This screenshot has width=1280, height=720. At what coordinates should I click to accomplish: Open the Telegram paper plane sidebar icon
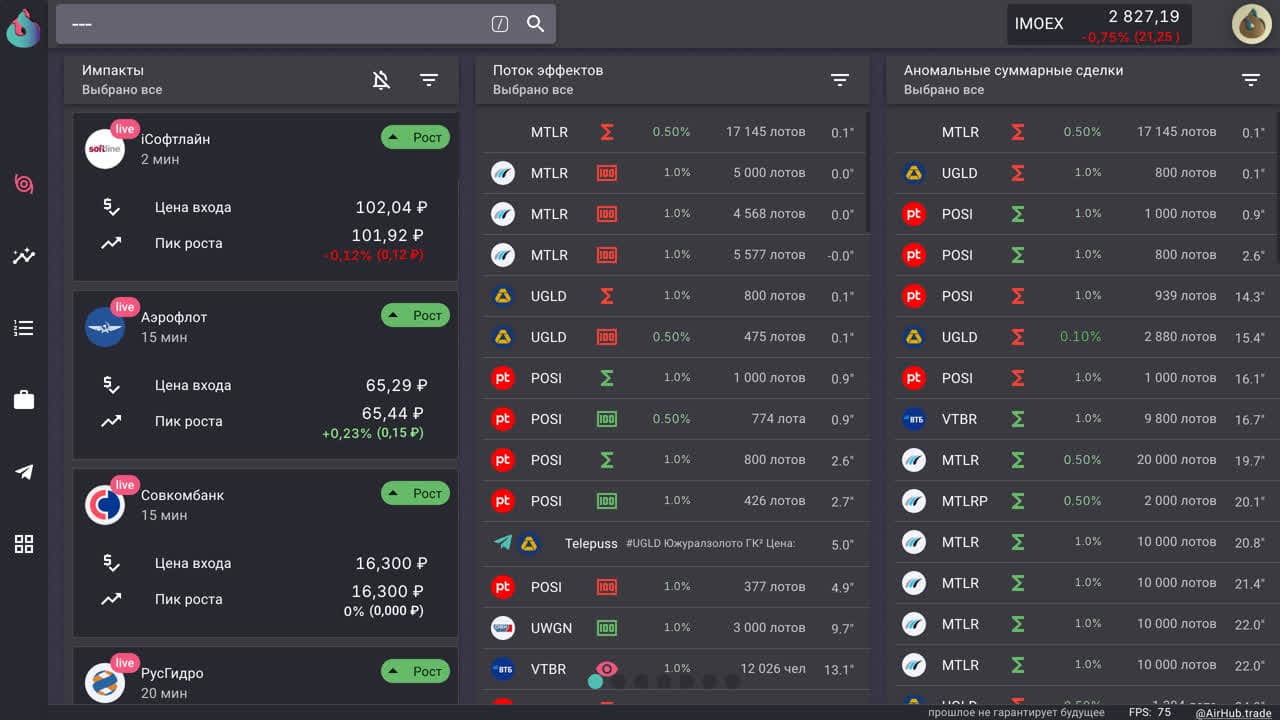point(24,472)
